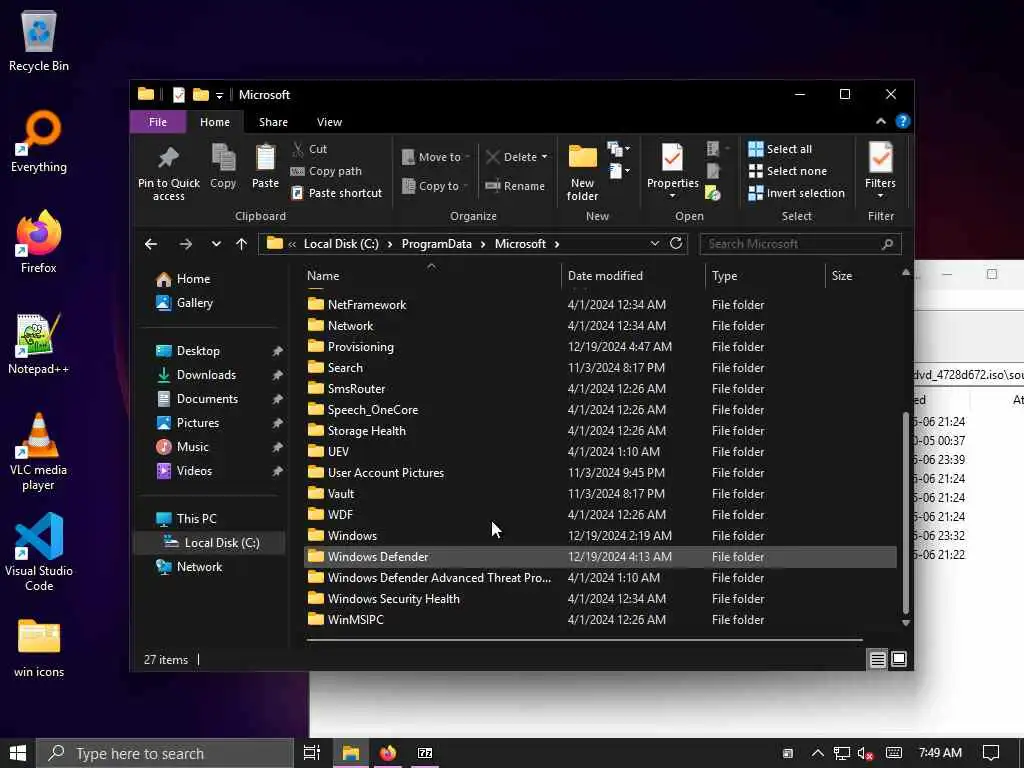Click Rename in Organize group
The image size is (1024, 768).
(515, 186)
